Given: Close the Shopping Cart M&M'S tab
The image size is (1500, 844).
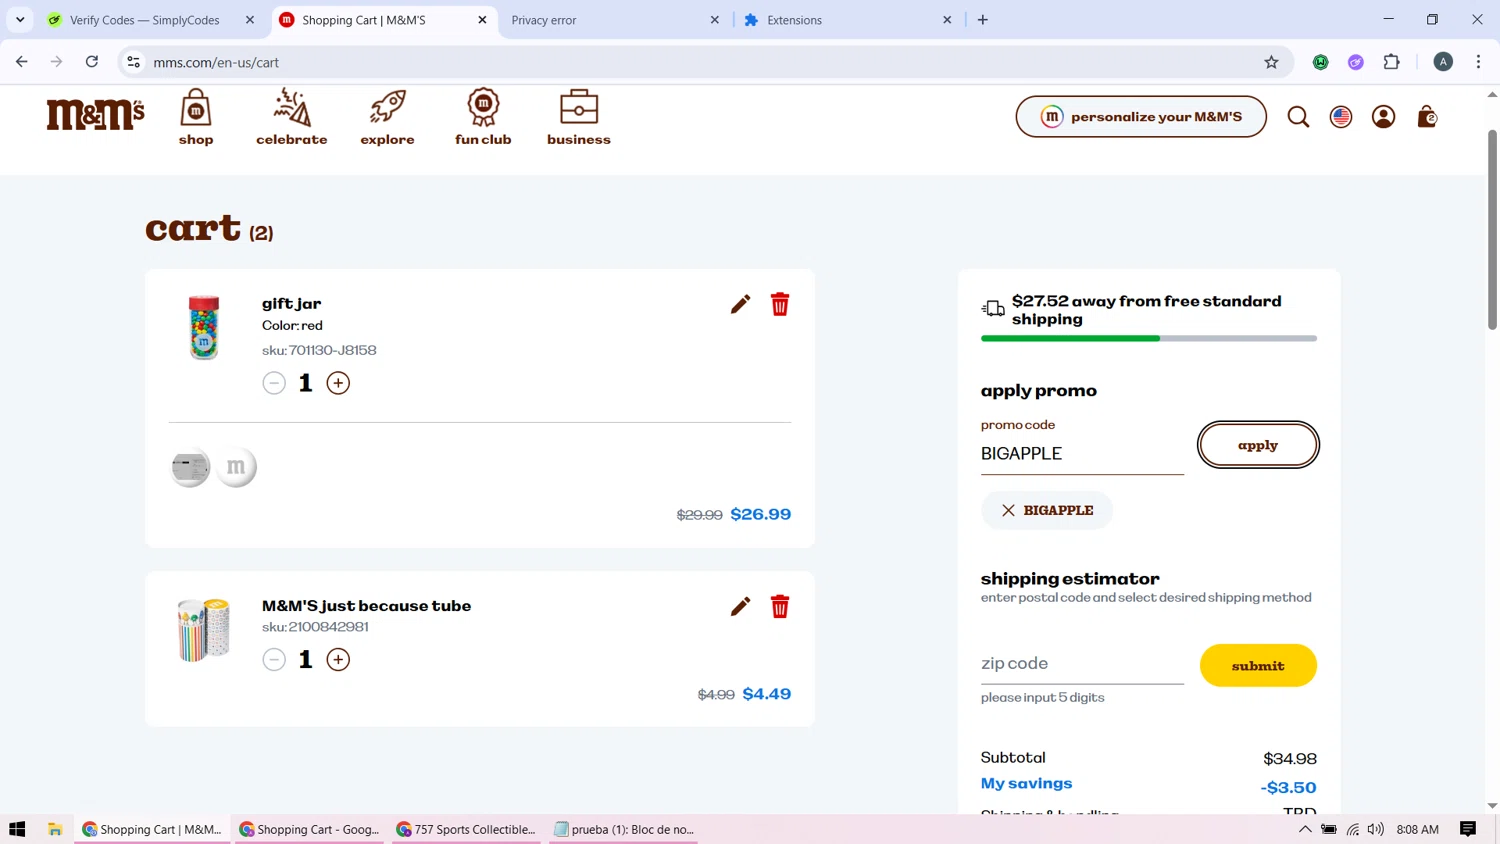Looking at the screenshot, I should click(x=482, y=20).
